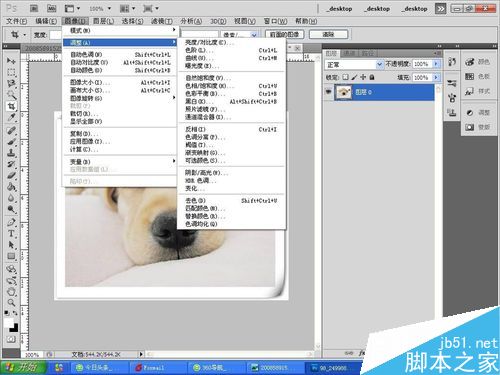Click the white foreground color swatch
The image size is (500, 375).
(x=8, y=323)
